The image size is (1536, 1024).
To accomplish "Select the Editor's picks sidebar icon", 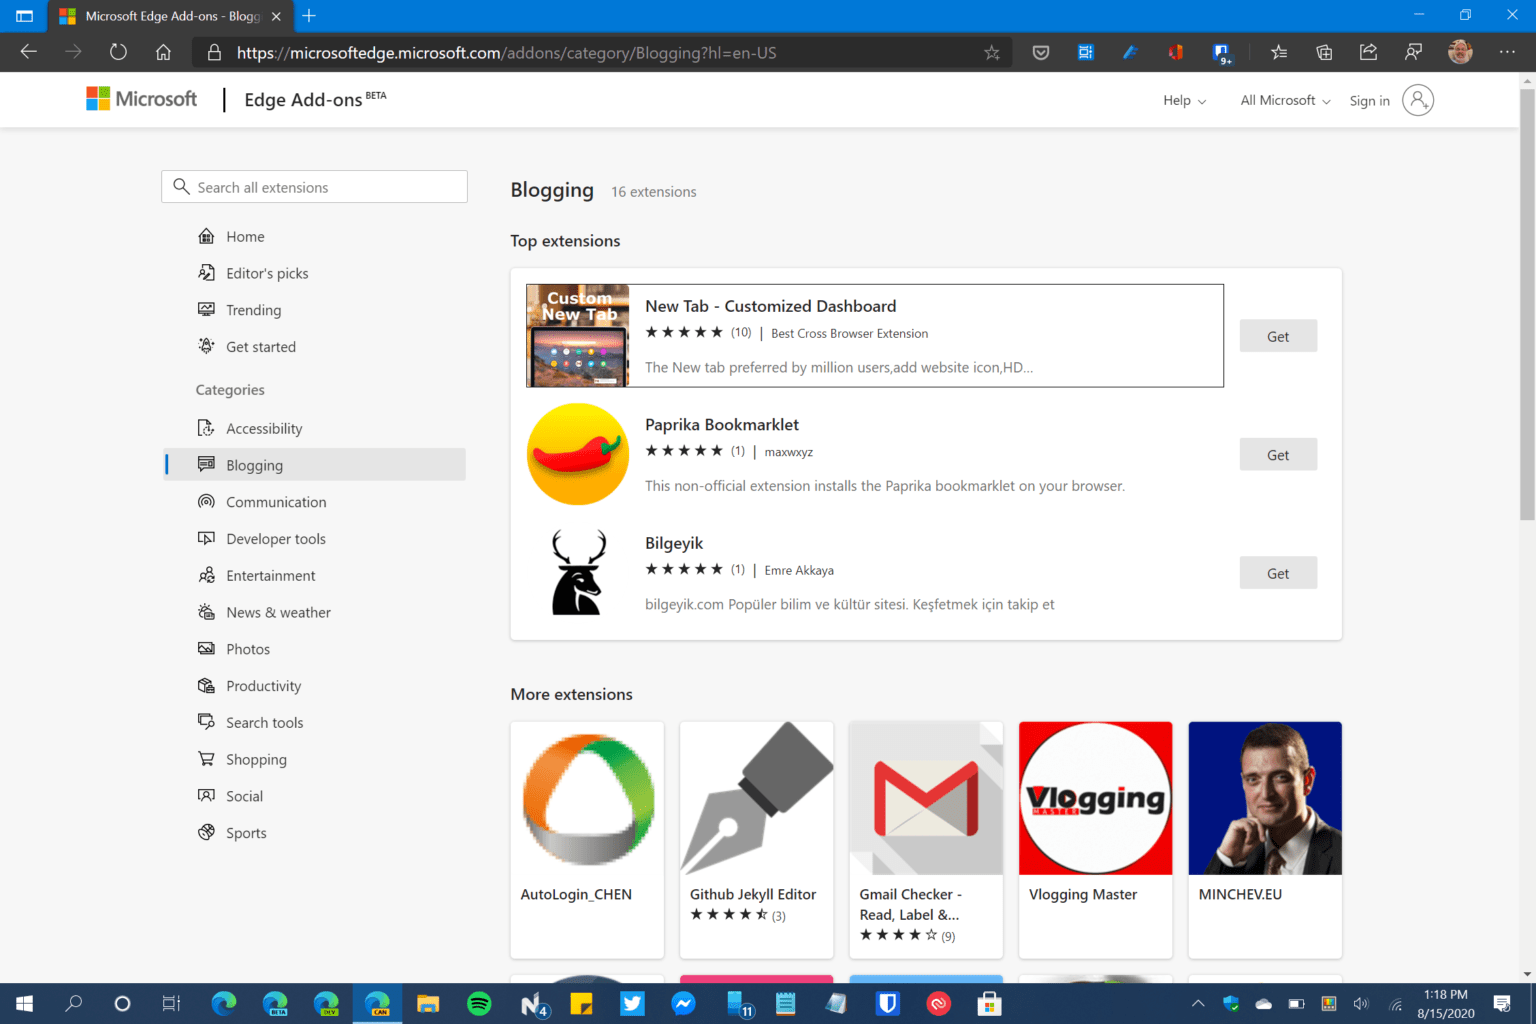I will (206, 272).
